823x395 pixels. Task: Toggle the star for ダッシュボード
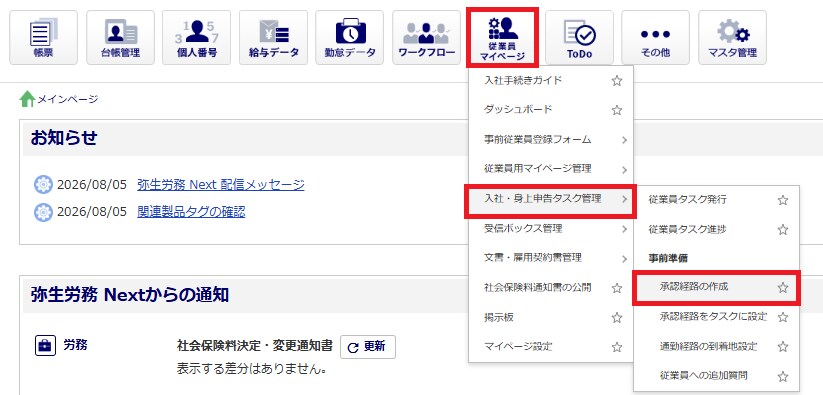click(x=617, y=110)
